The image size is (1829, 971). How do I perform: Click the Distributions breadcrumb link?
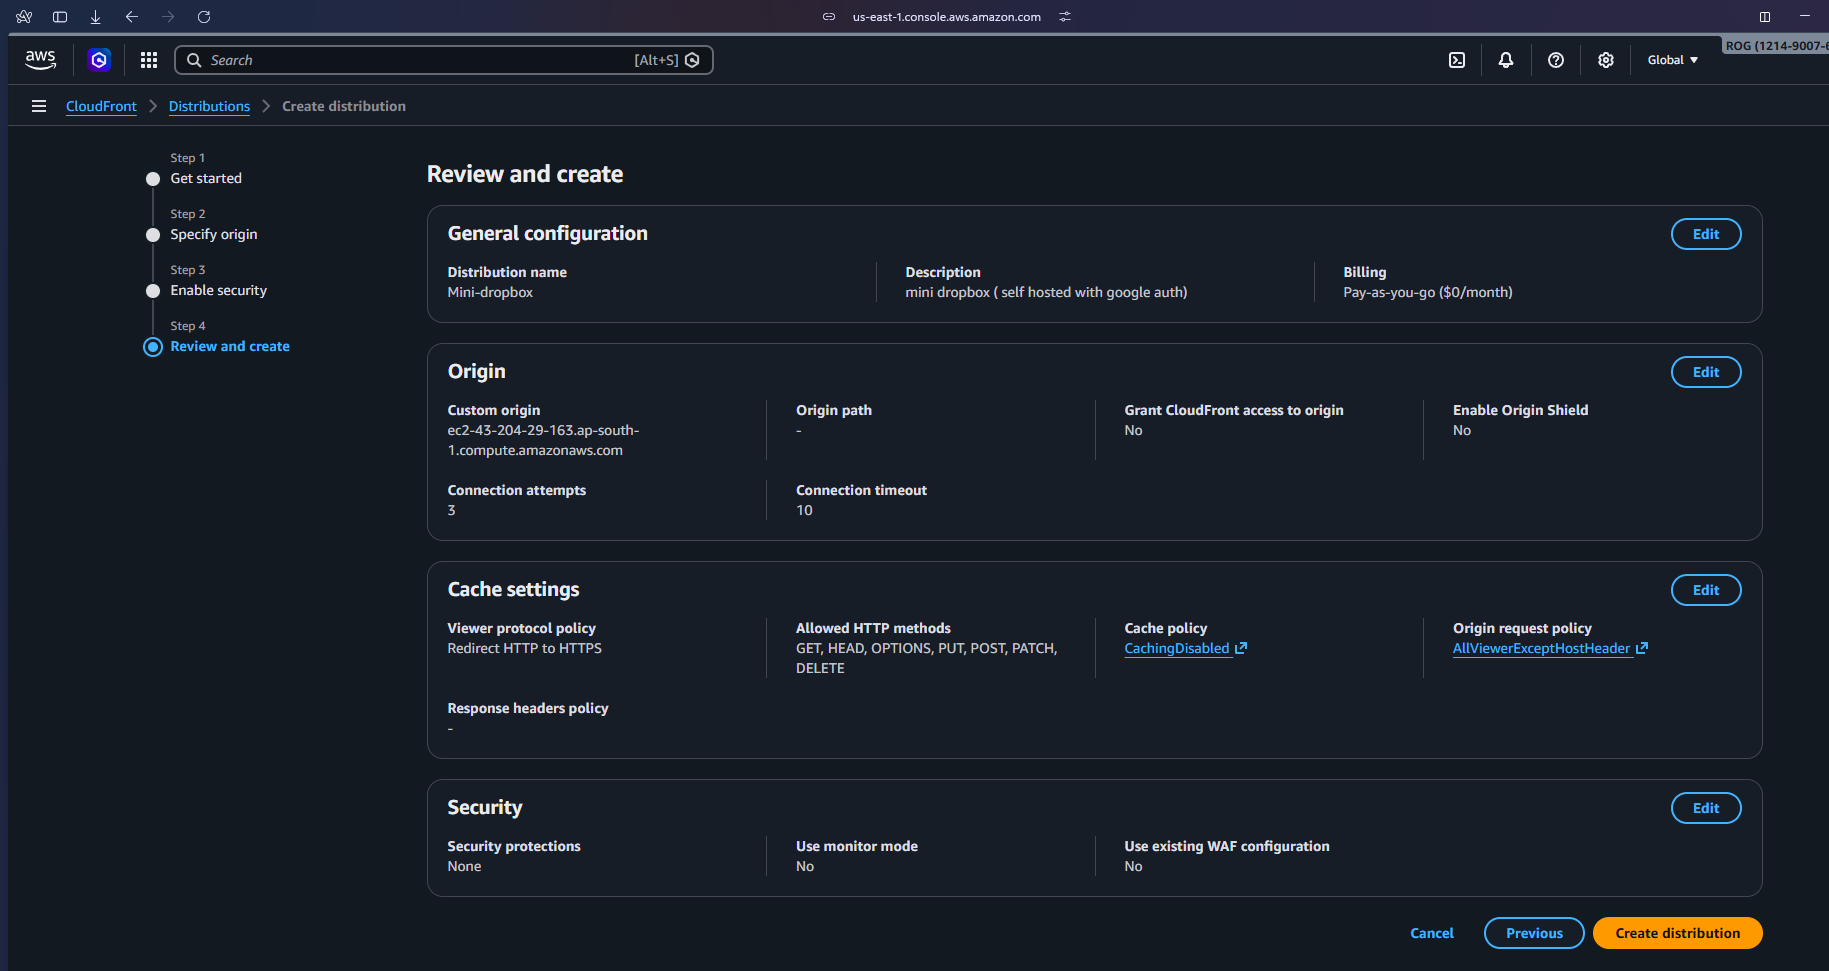click(209, 106)
